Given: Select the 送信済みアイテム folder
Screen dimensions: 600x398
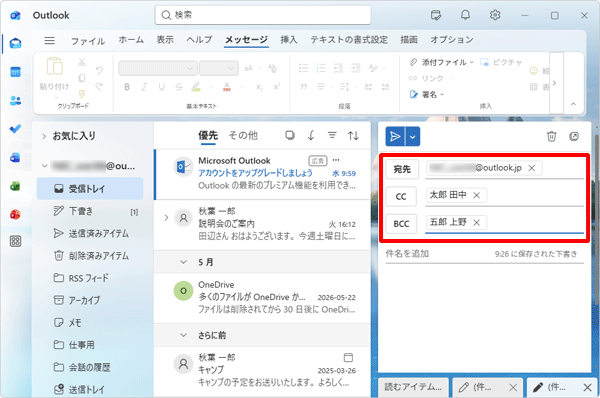Looking at the screenshot, I should pyautogui.click(x=90, y=233).
